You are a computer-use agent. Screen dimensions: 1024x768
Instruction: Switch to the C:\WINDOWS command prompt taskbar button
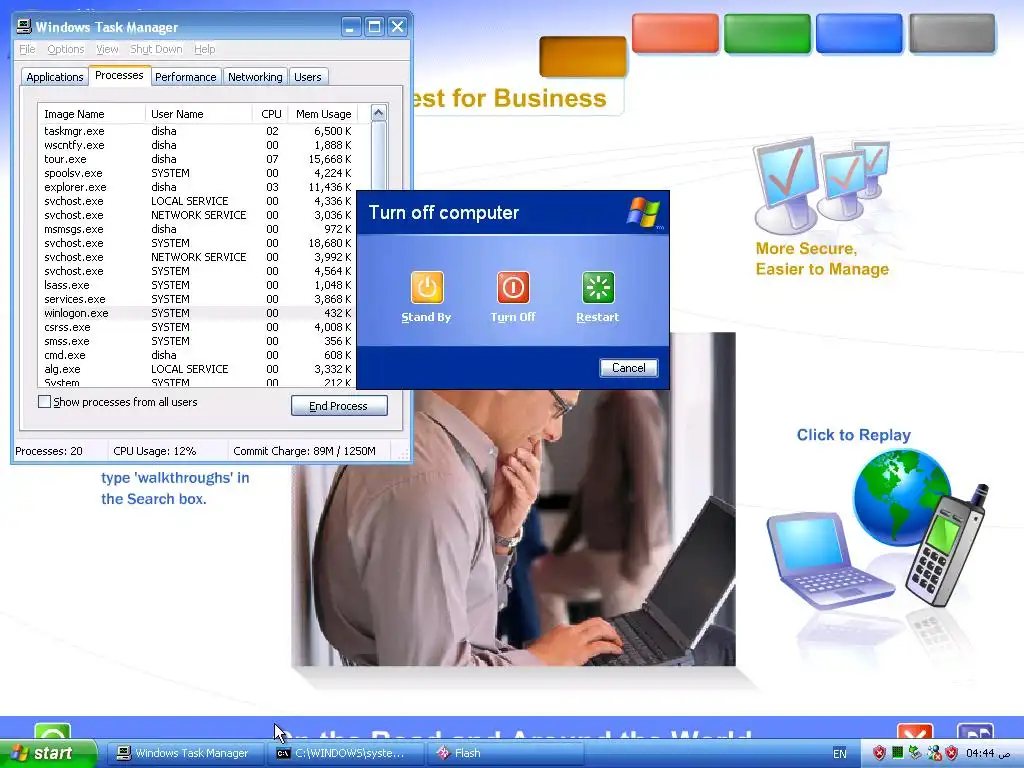[345, 753]
